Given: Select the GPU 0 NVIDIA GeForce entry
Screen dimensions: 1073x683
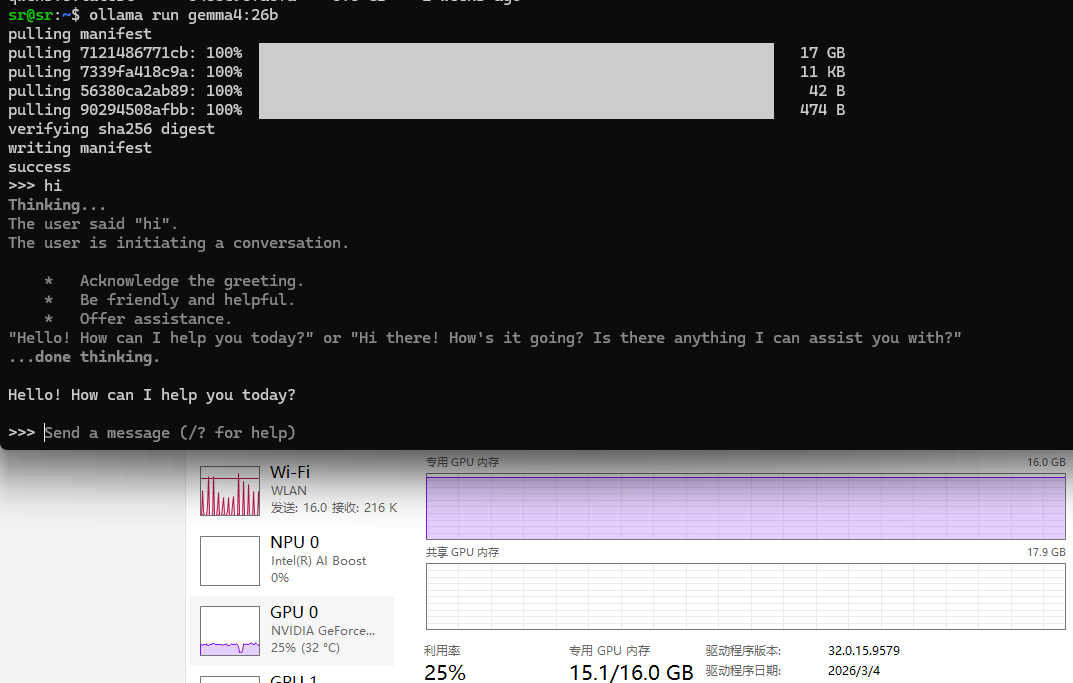Looking at the screenshot, I should 292,630.
